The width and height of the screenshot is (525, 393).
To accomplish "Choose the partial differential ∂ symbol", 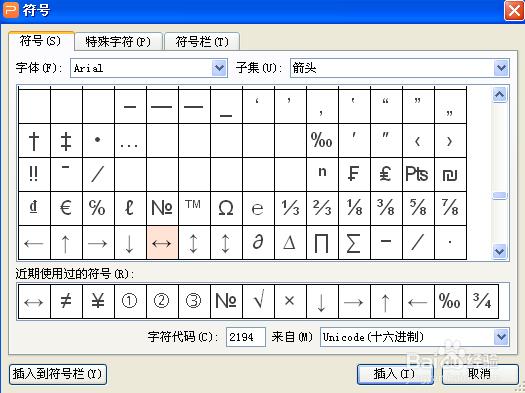I will coord(258,242).
